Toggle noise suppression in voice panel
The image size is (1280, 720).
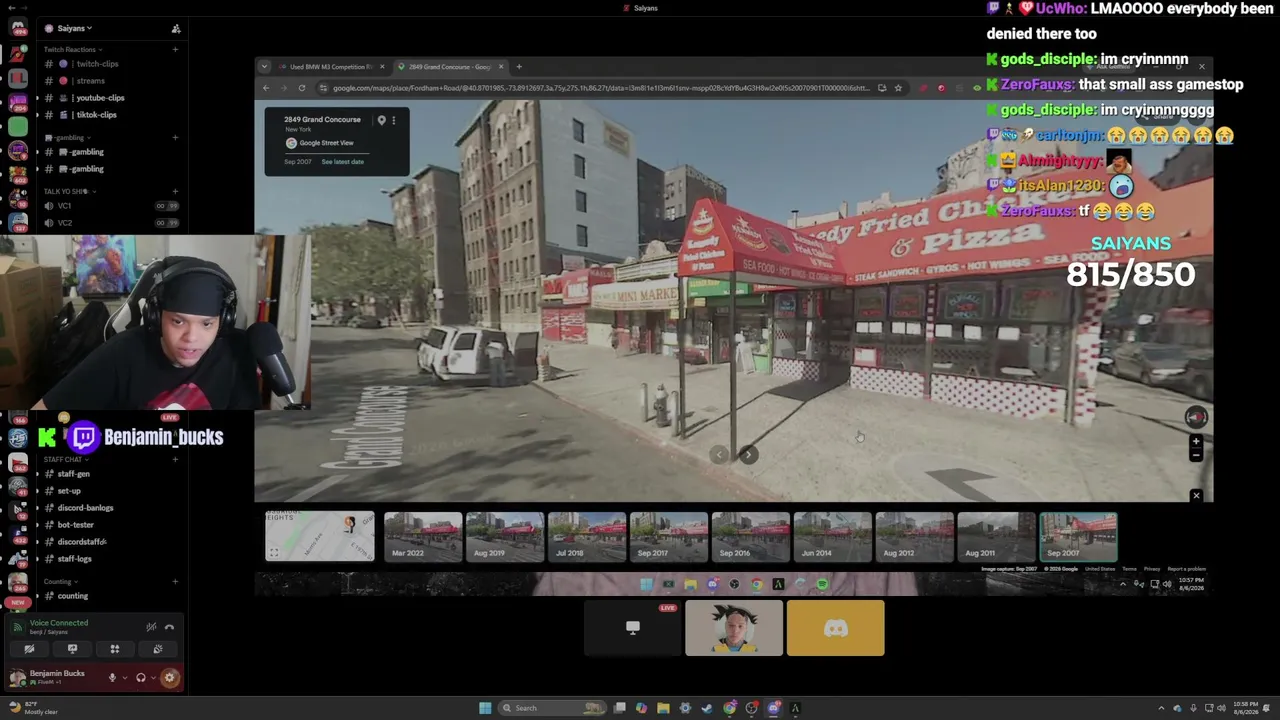pos(151,627)
